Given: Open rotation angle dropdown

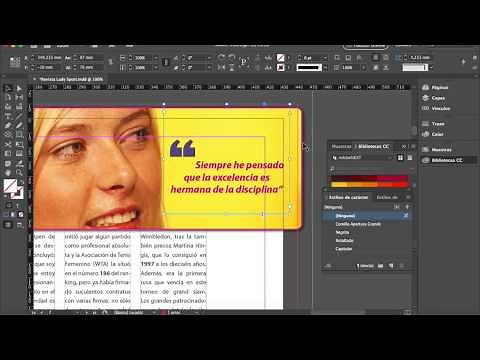Looking at the screenshot, I should click(209, 58).
